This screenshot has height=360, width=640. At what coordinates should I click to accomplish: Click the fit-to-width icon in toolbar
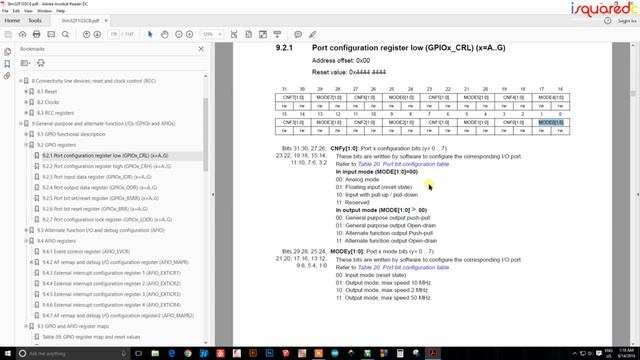click(234, 35)
